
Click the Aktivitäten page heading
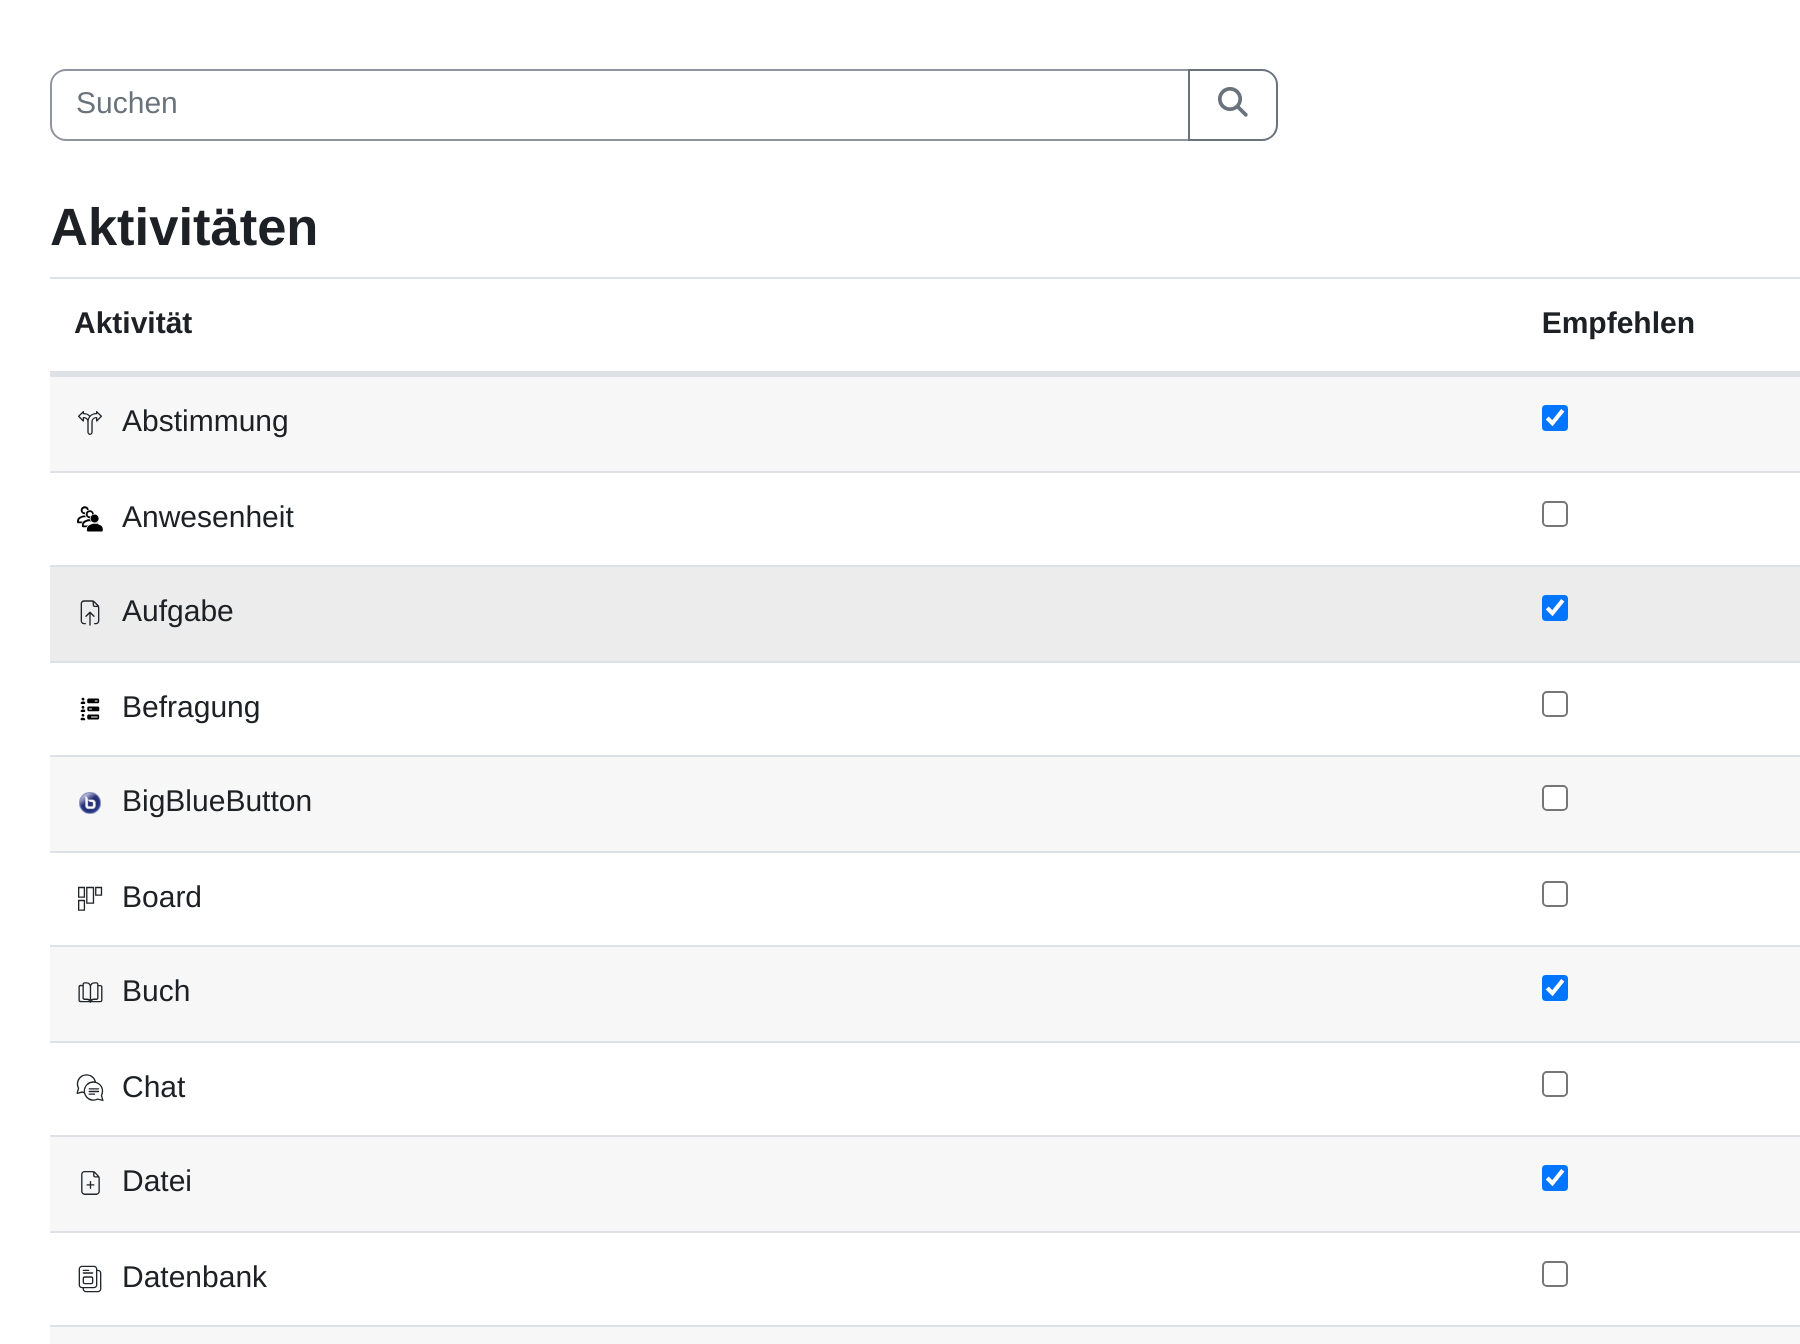184,227
